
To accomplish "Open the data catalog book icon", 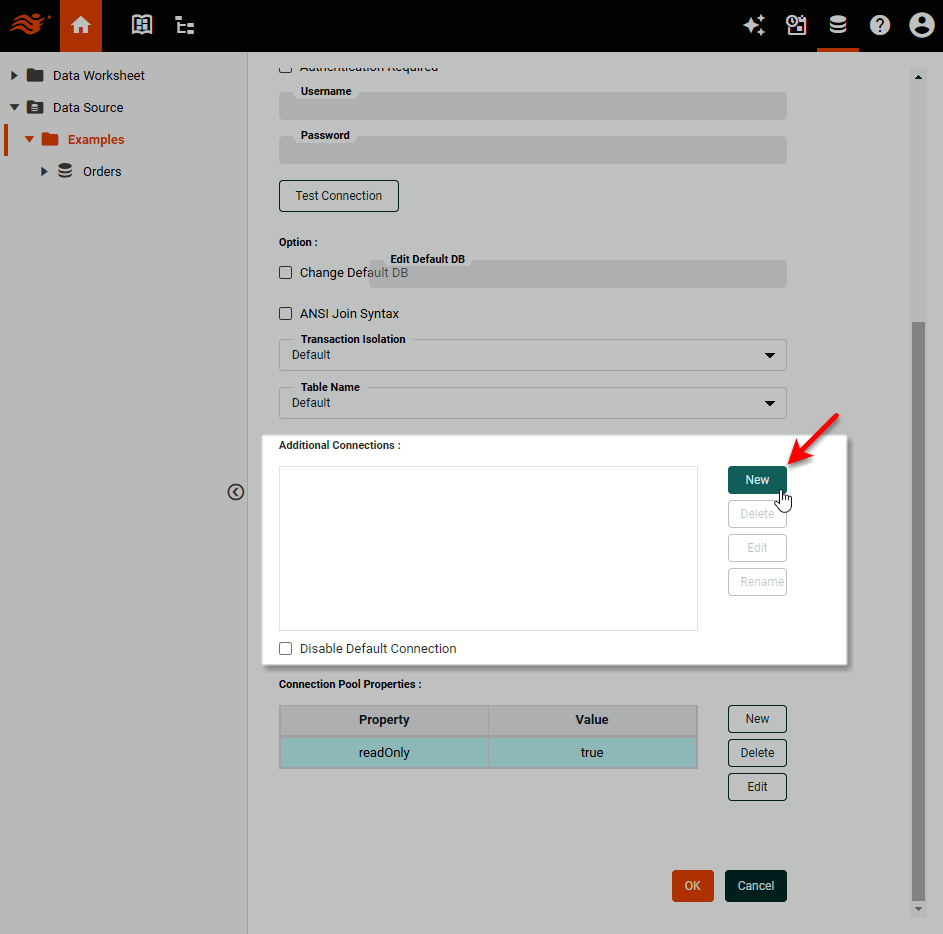I will pyautogui.click(x=141, y=25).
